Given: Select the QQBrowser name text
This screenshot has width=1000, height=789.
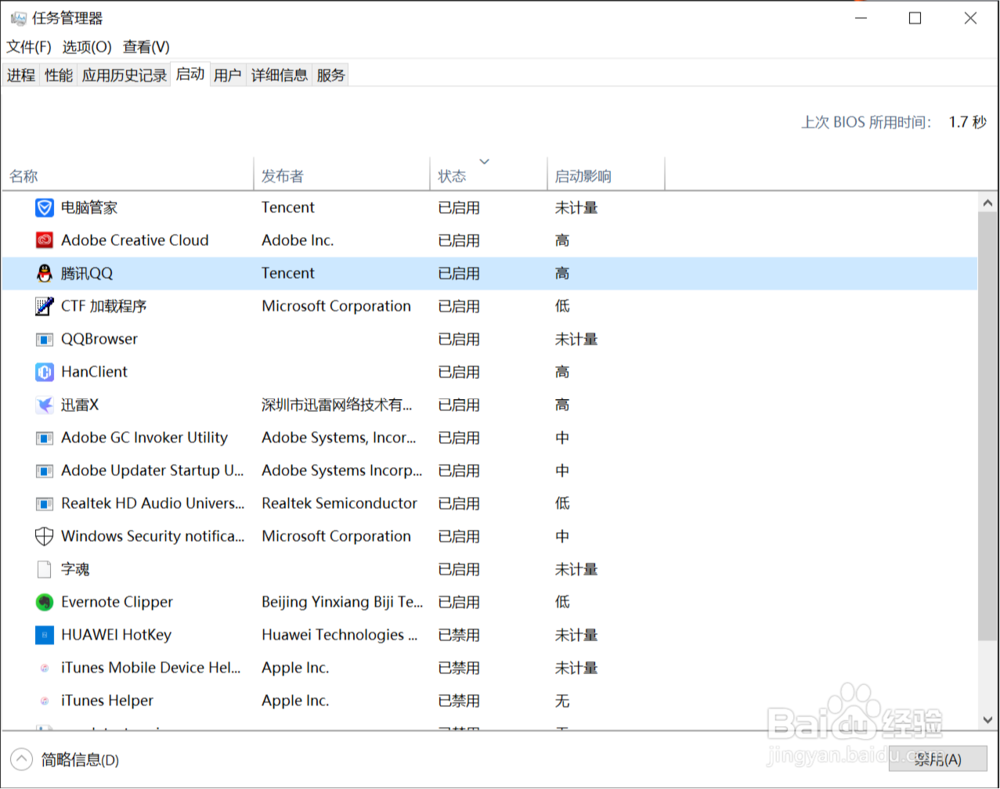Looking at the screenshot, I should pos(99,339).
